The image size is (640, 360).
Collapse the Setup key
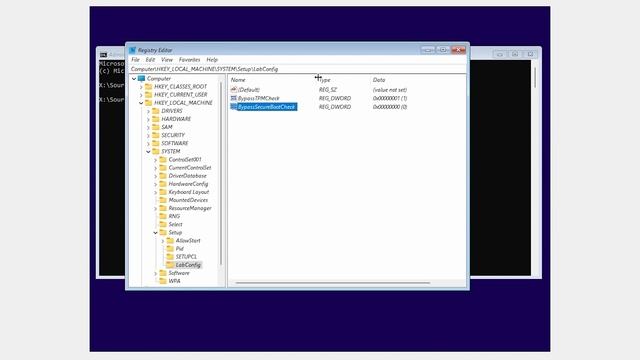[156, 233]
